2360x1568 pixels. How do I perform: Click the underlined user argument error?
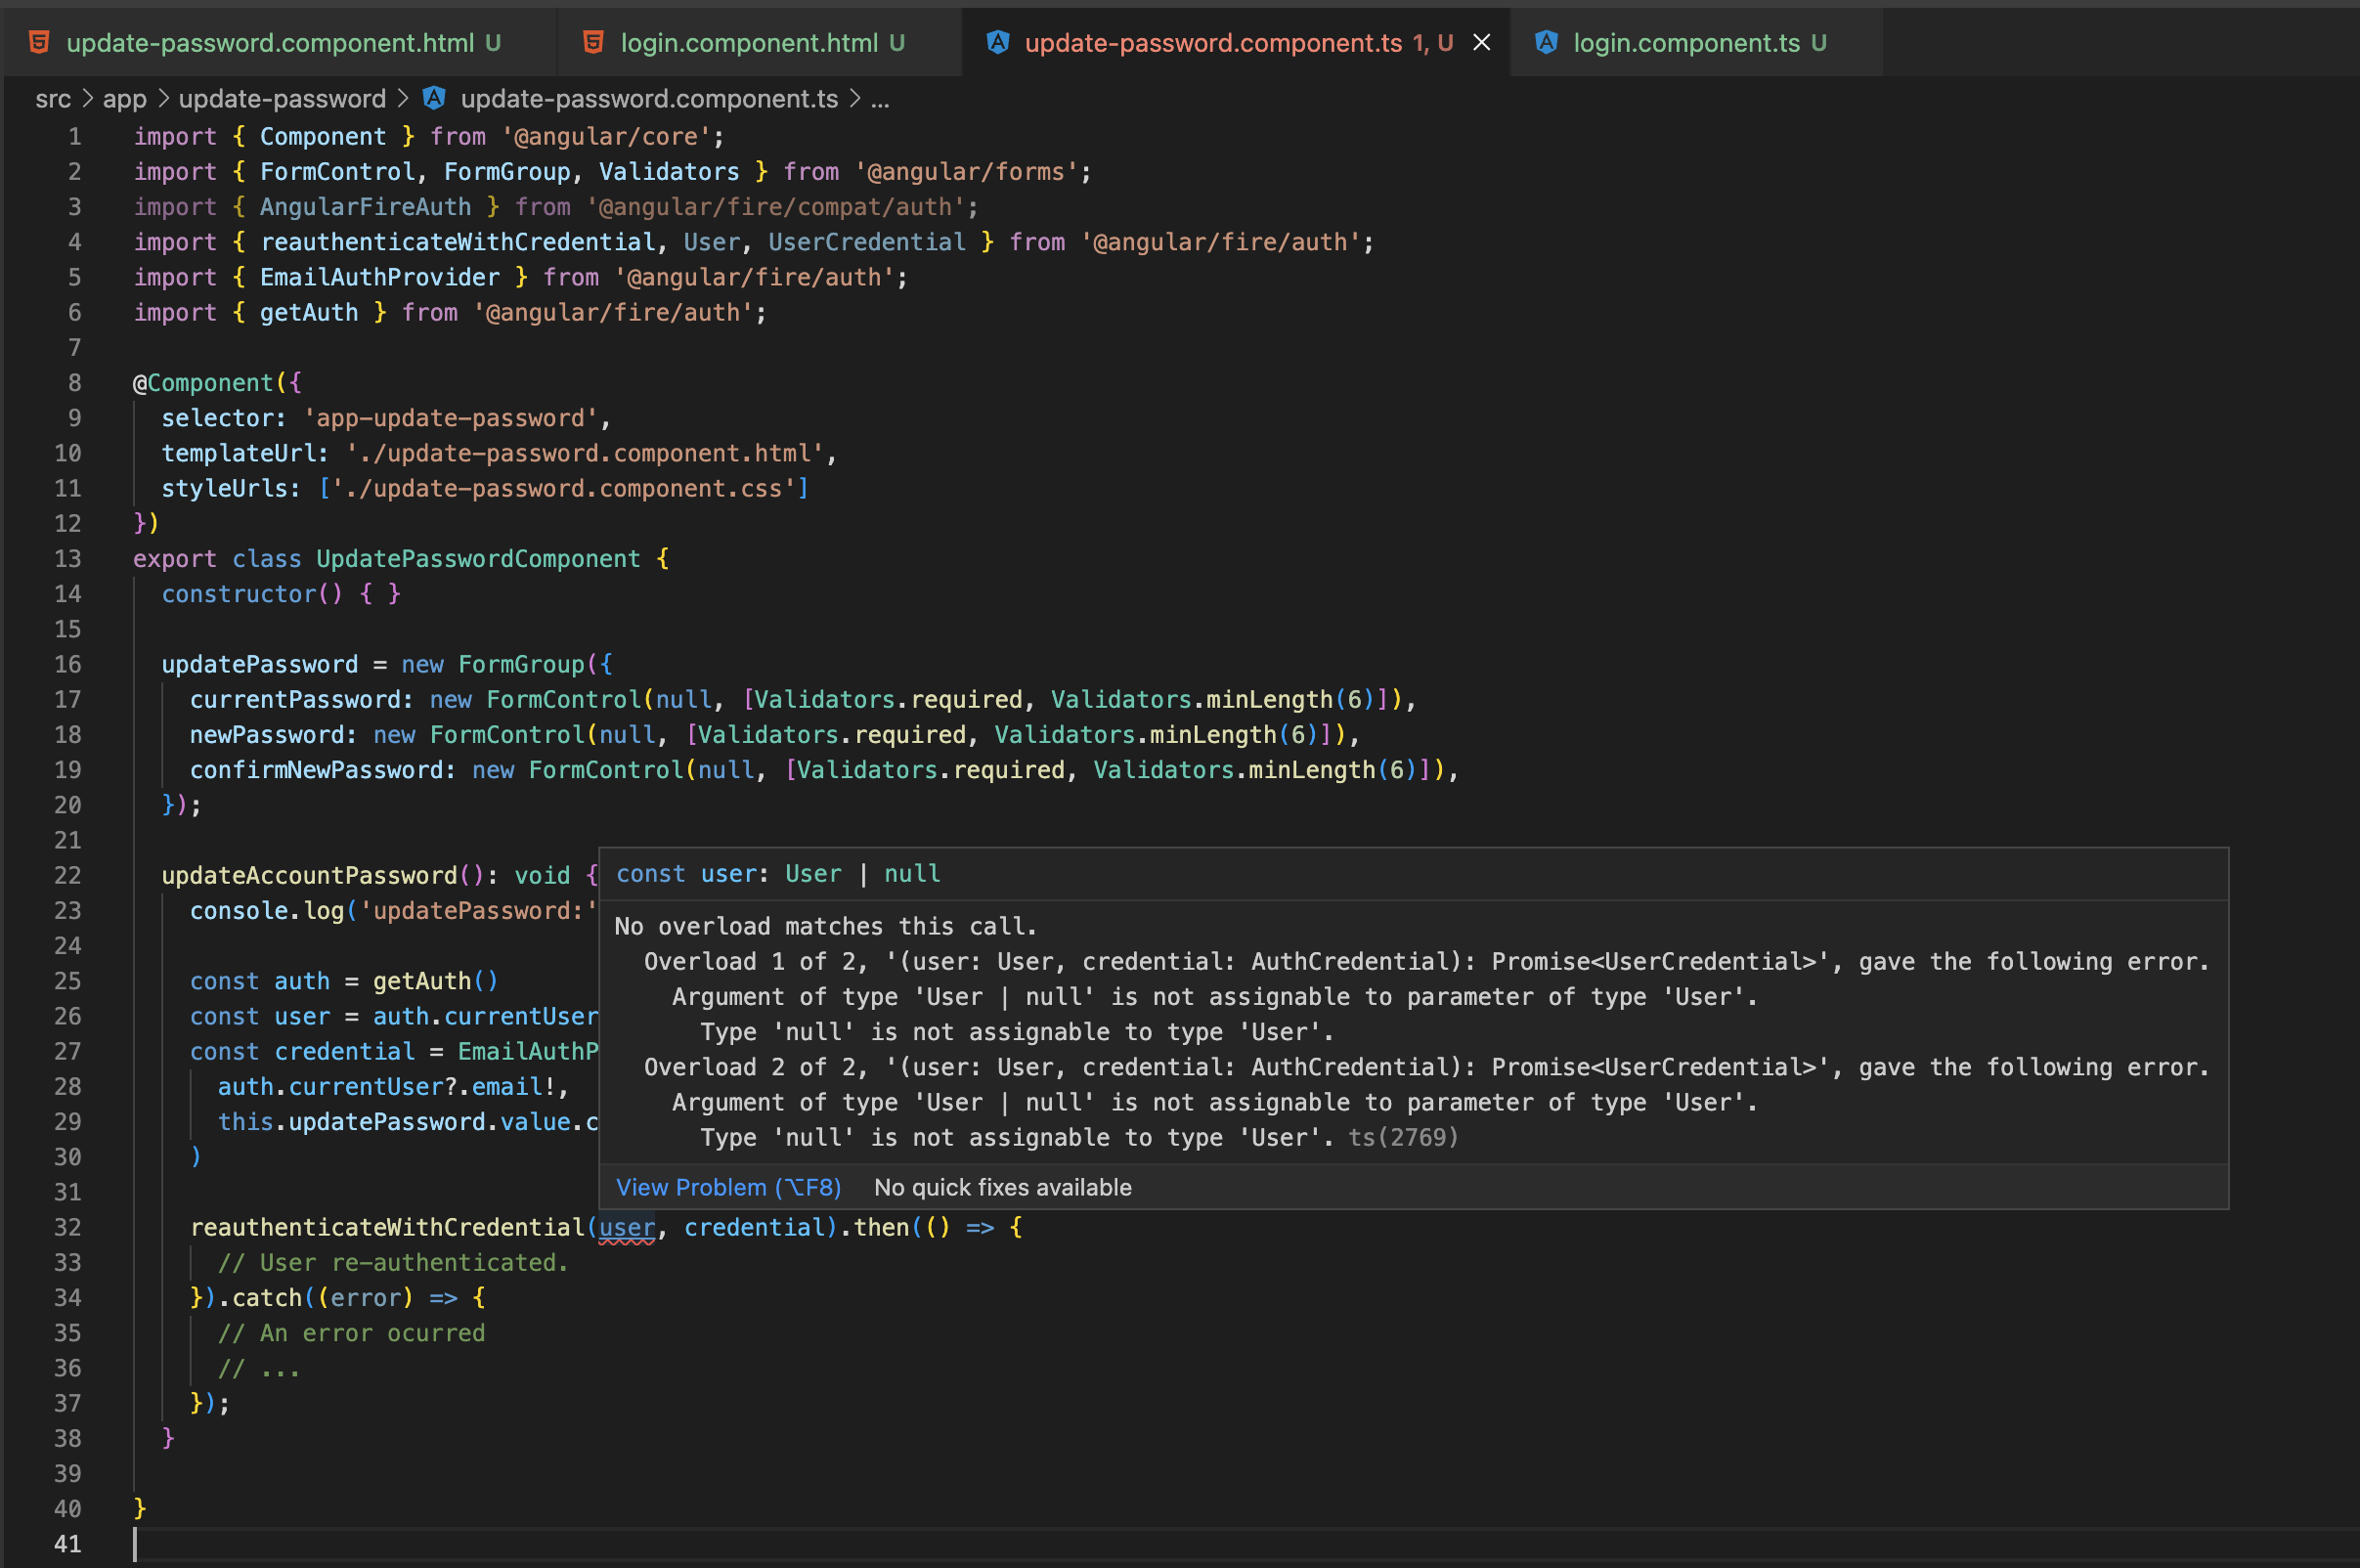pyautogui.click(x=627, y=1228)
